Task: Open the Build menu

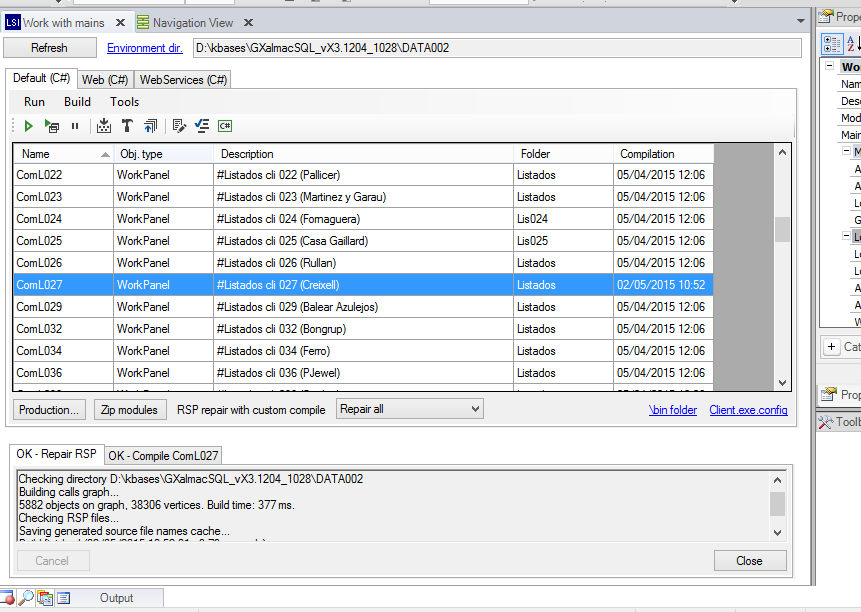Action: [x=77, y=102]
